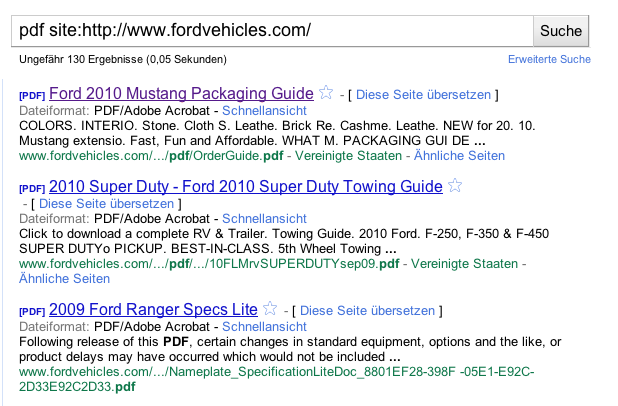This screenshot has height=406, width=618.
Task: Click the OrderGuide.pdf green URL text
Action: 151,156
